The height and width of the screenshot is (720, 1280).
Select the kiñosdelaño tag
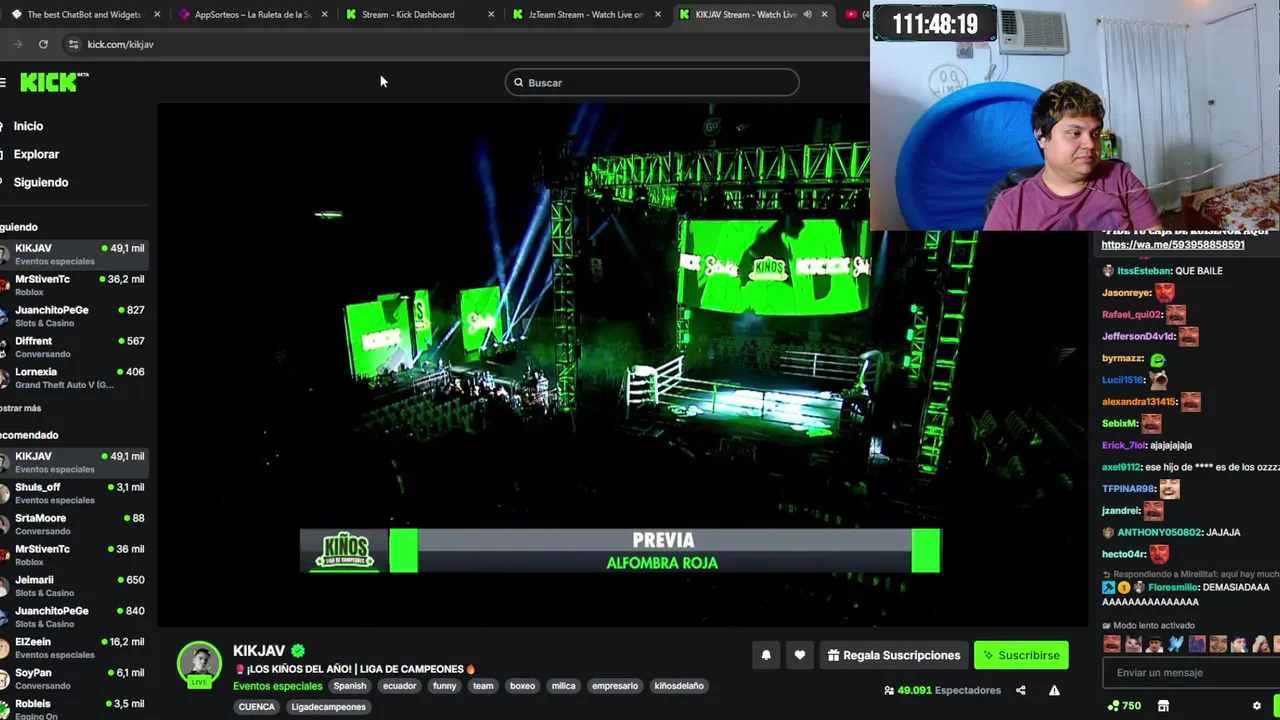(x=679, y=686)
